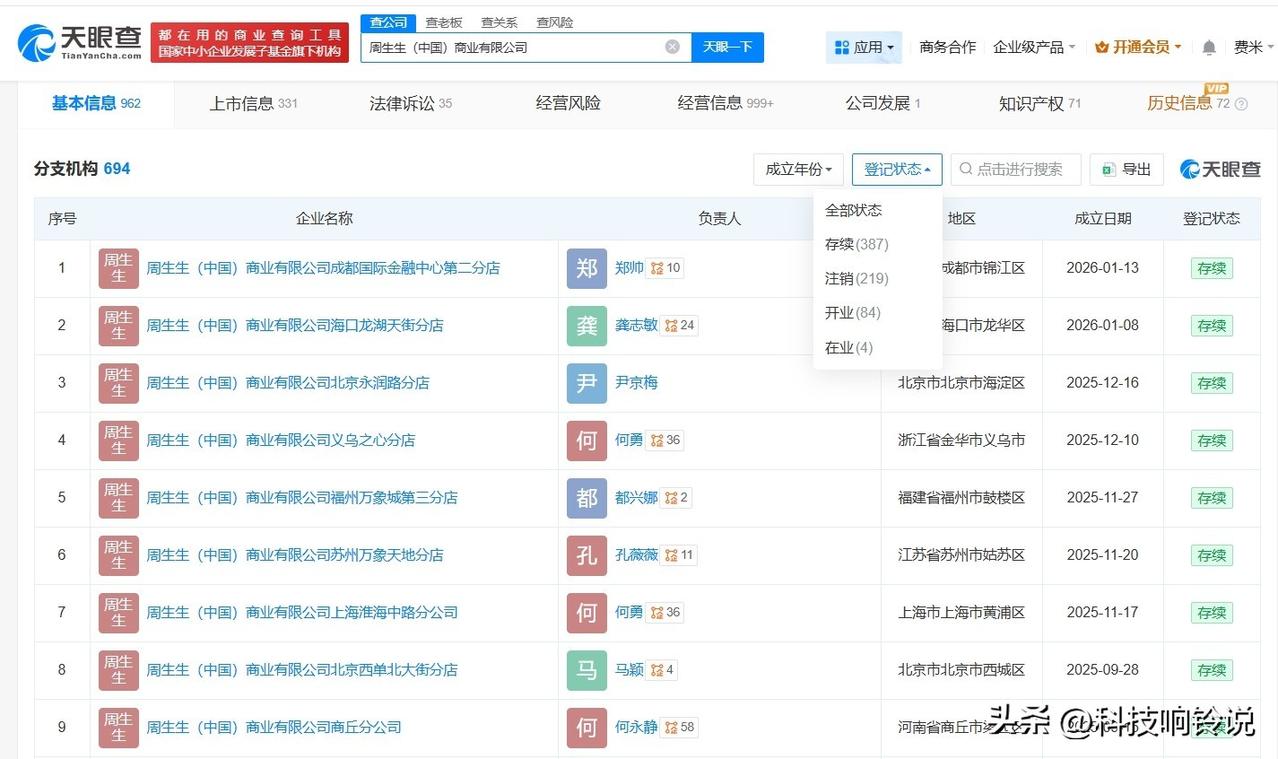Click the 周生生 logo in row 1
This screenshot has width=1278, height=759.
[x=118, y=268]
